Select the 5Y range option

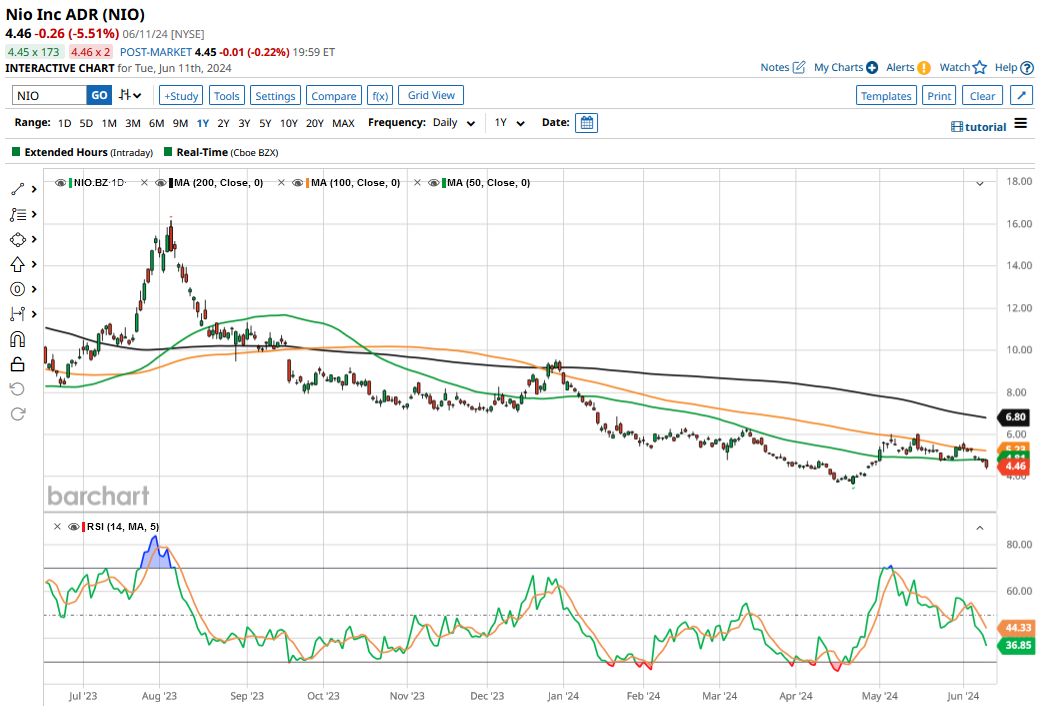(265, 123)
